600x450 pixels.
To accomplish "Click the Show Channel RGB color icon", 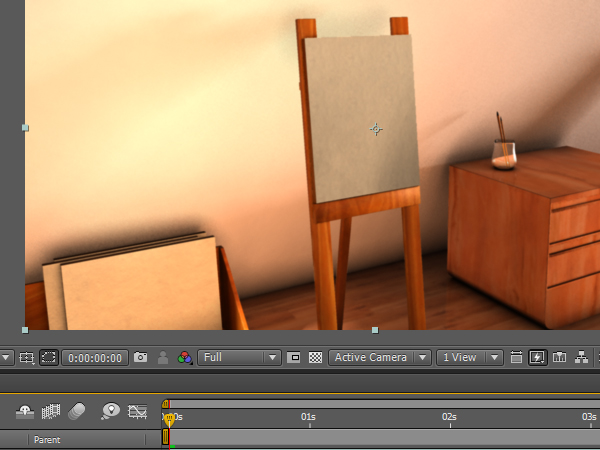I will tap(184, 357).
